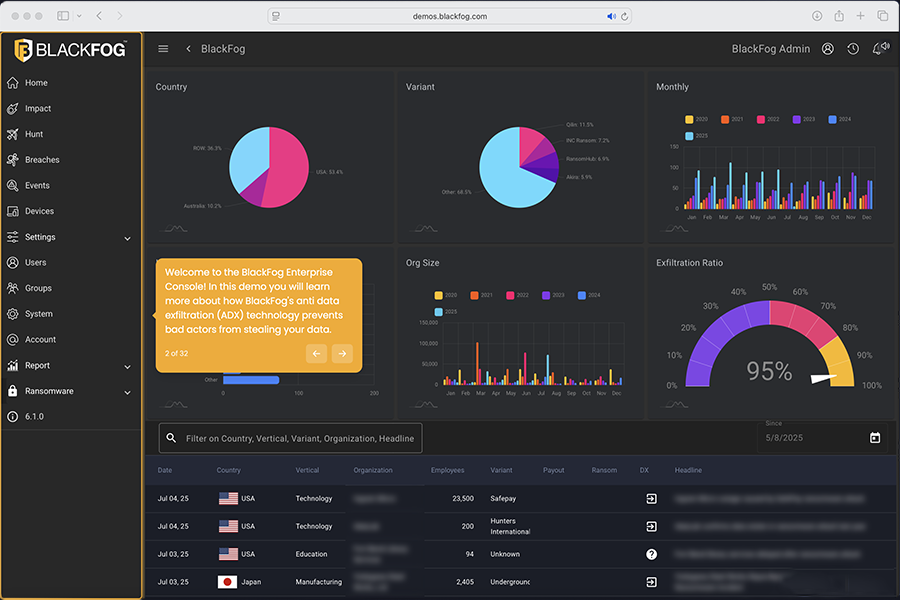This screenshot has width=900, height=600.
Task: Click the DX exfiltration icon in Safepay row
Action: tap(651, 498)
